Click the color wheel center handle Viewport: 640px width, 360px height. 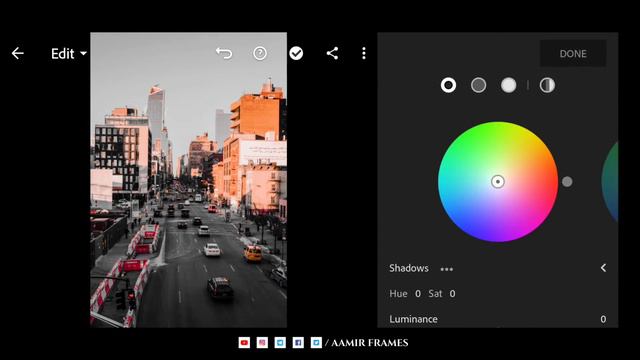498,182
